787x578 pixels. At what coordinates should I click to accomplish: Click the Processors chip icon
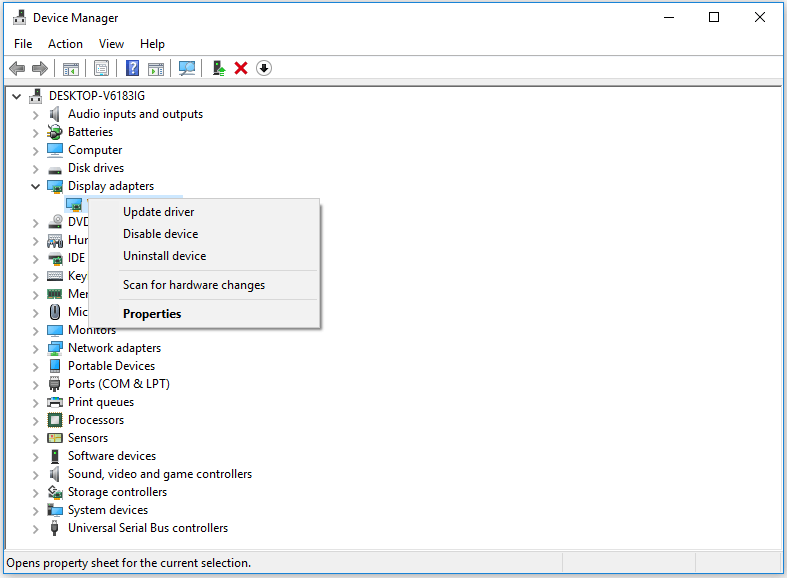pos(55,420)
